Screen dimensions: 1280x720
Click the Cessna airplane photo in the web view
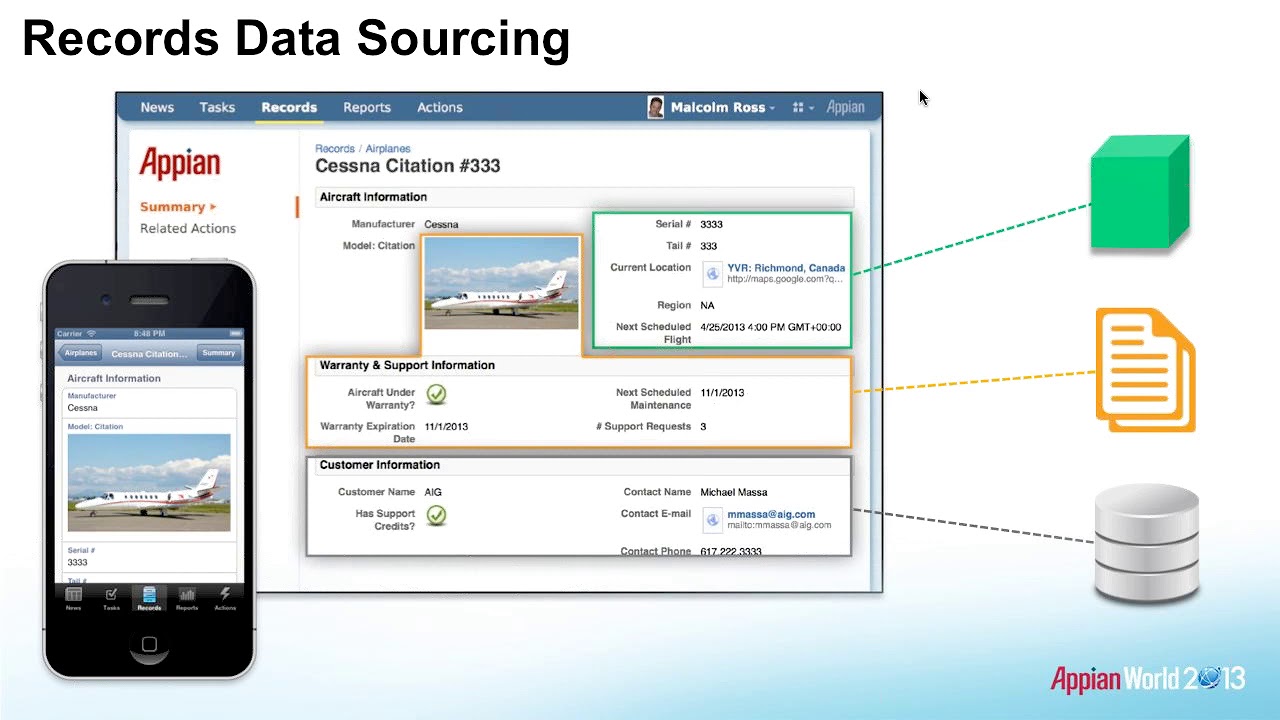click(x=501, y=283)
